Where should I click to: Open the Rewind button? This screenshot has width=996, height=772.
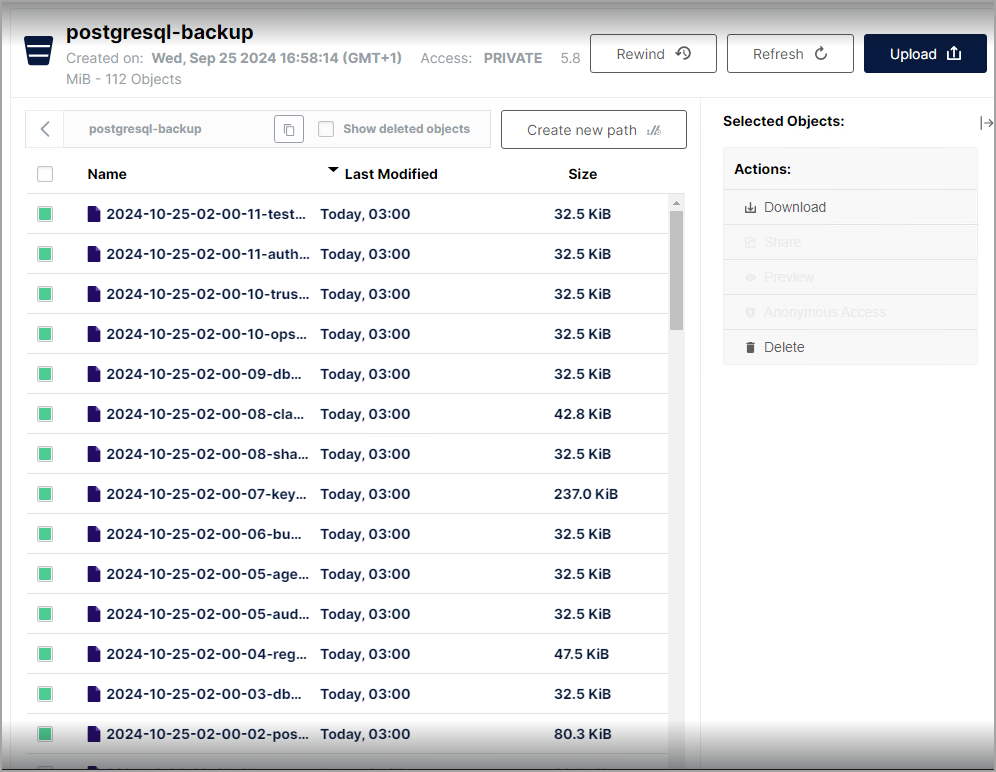click(653, 54)
